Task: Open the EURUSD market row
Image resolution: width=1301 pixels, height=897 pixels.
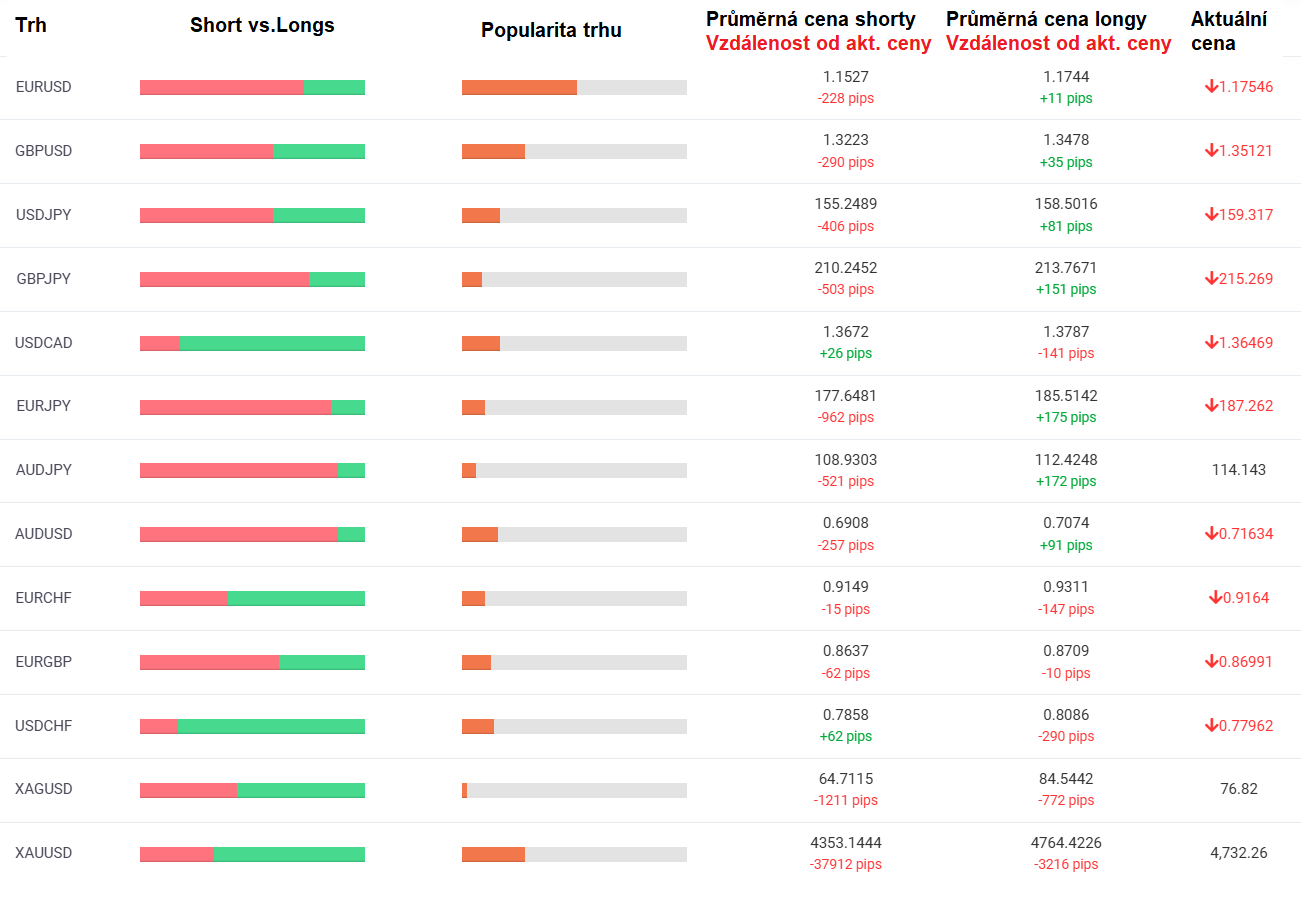Action: [x=44, y=87]
